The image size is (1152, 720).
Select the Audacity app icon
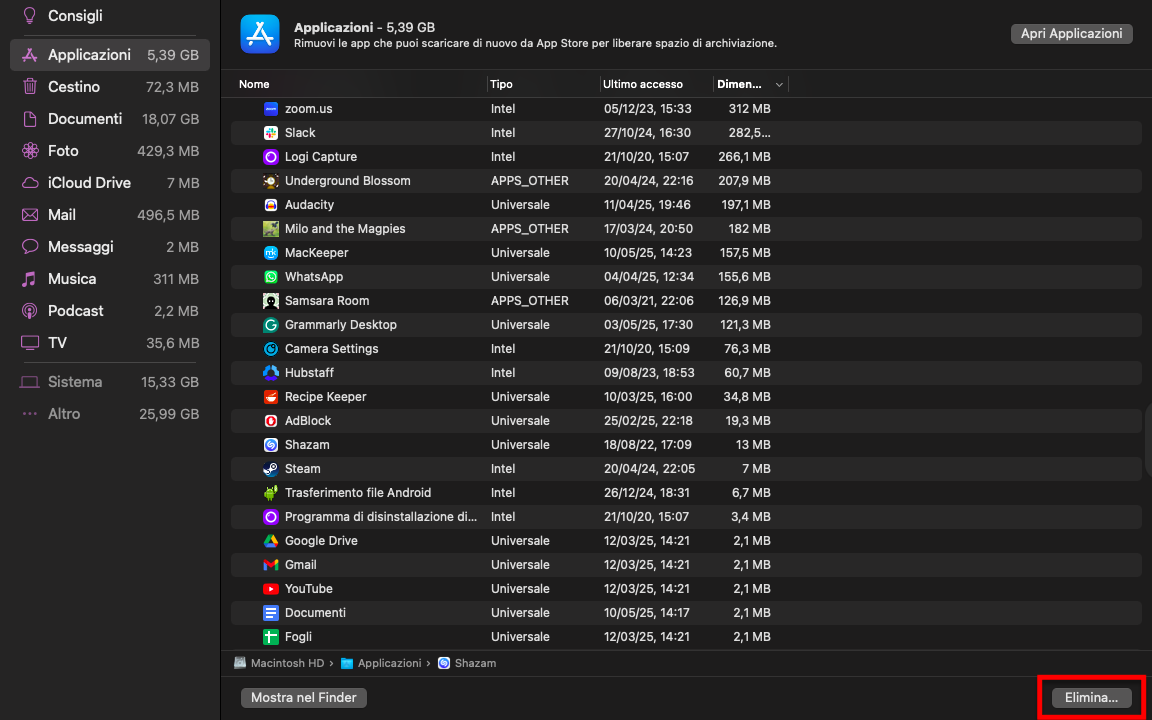pyautogui.click(x=270, y=204)
